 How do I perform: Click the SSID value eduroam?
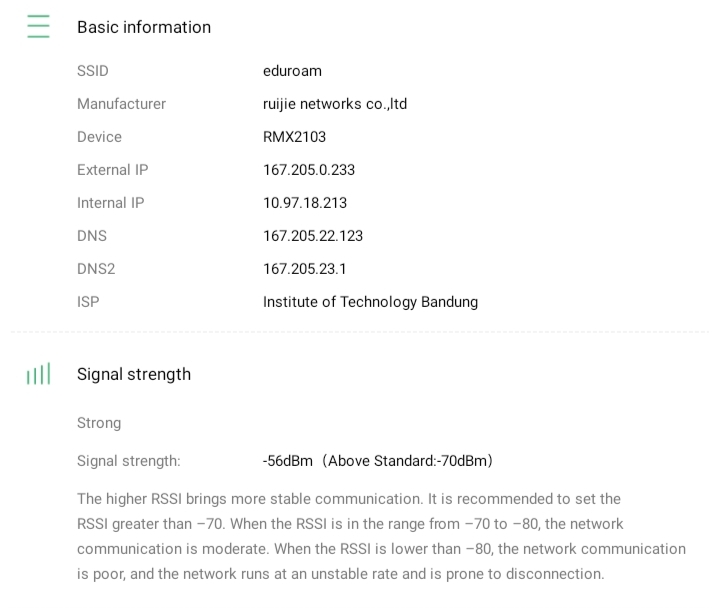coord(292,71)
